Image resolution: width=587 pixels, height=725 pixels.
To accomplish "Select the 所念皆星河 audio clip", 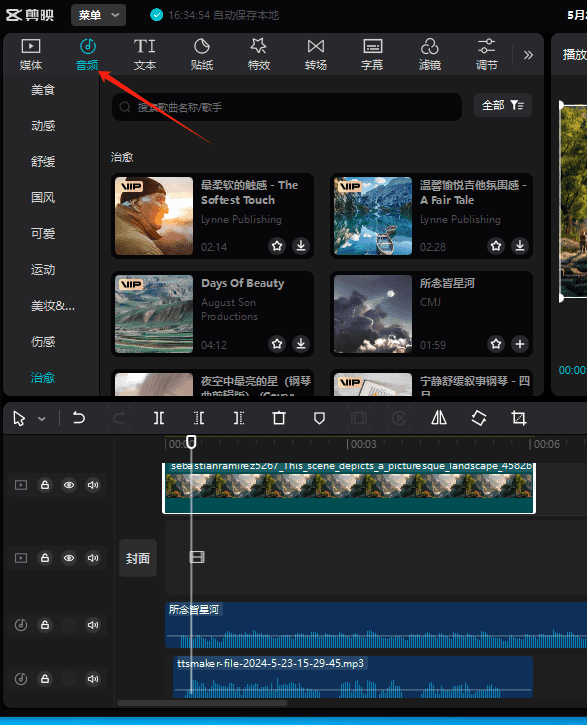I will tap(376, 625).
